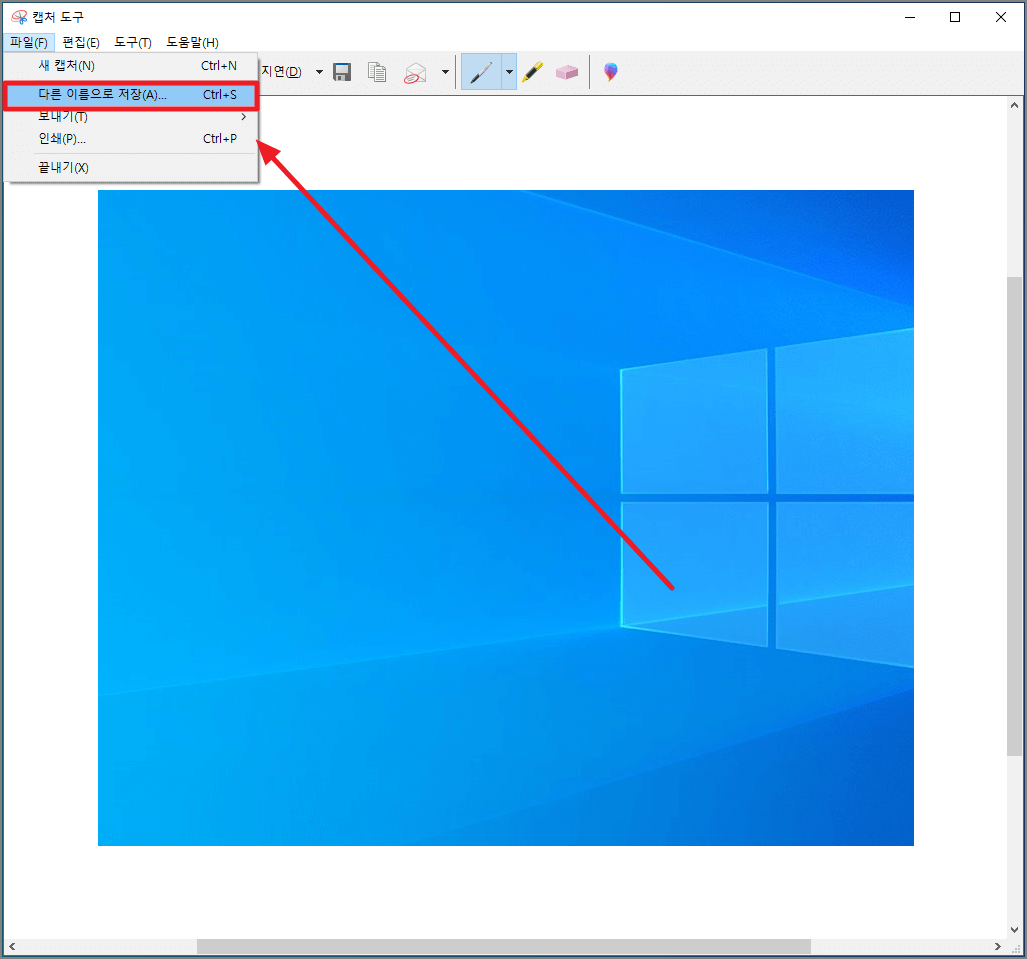Viewport: 1027px width, 959px height.
Task: Open the 파일(F) menu
Action: [29, 43]
